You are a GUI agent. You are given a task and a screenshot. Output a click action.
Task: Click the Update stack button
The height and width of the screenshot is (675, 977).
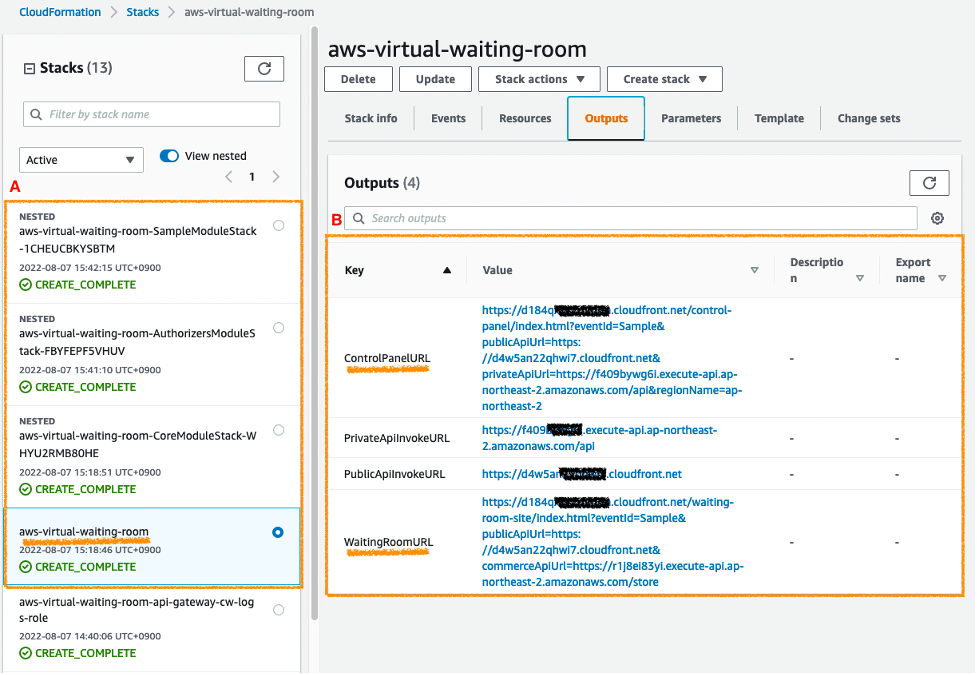coord(436,79)
